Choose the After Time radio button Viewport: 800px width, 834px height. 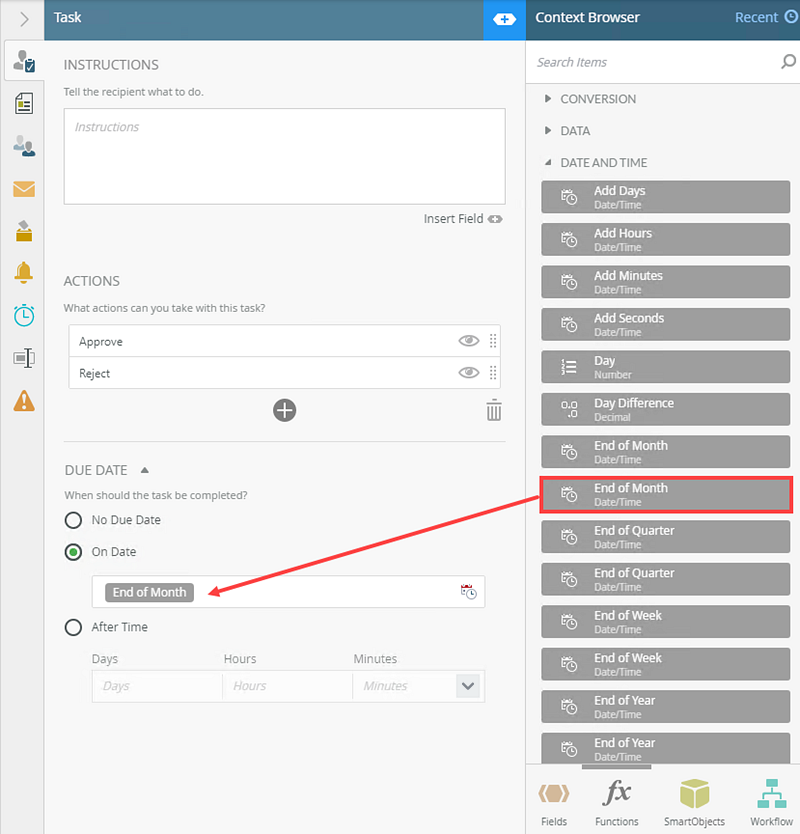(x=73, y=627)
